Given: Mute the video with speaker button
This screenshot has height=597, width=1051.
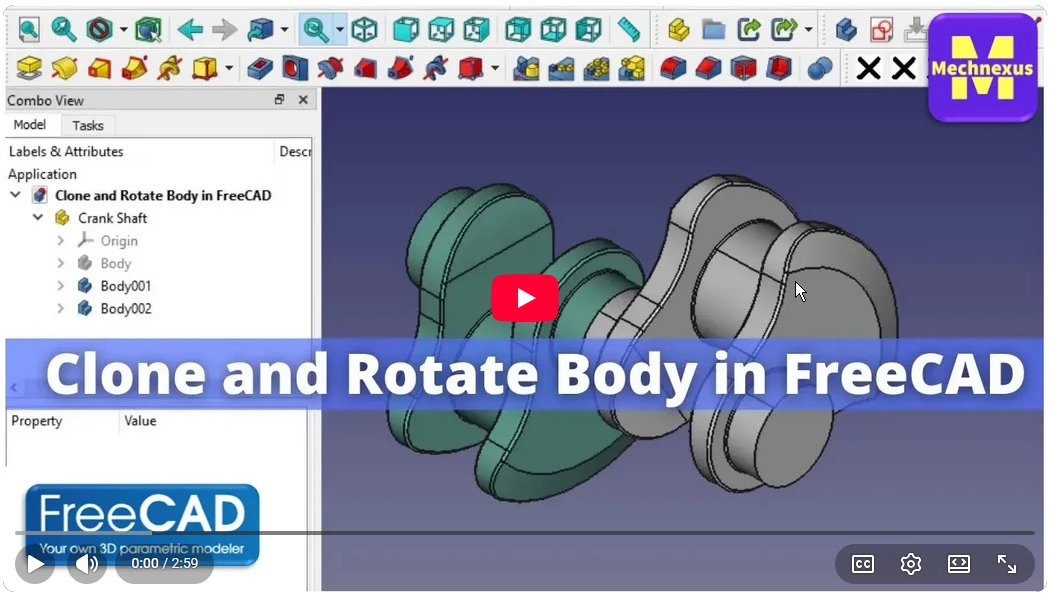Looking at the screenshot, I should point(87,564).
